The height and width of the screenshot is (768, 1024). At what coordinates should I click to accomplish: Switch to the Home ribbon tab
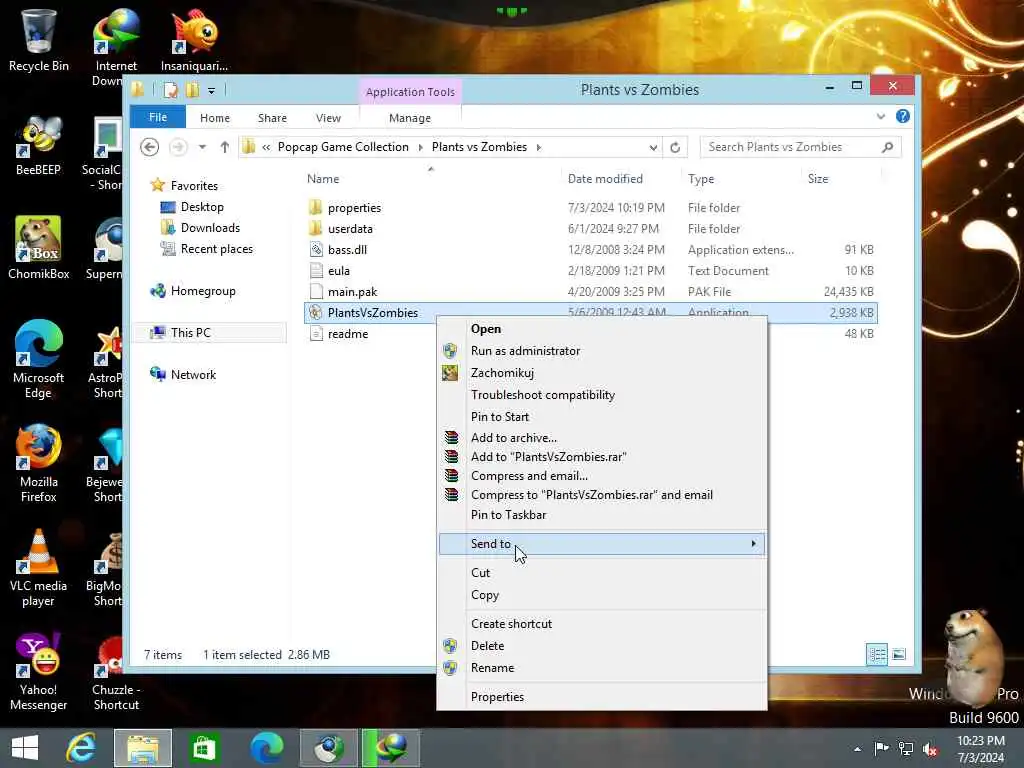click(215, 118)
